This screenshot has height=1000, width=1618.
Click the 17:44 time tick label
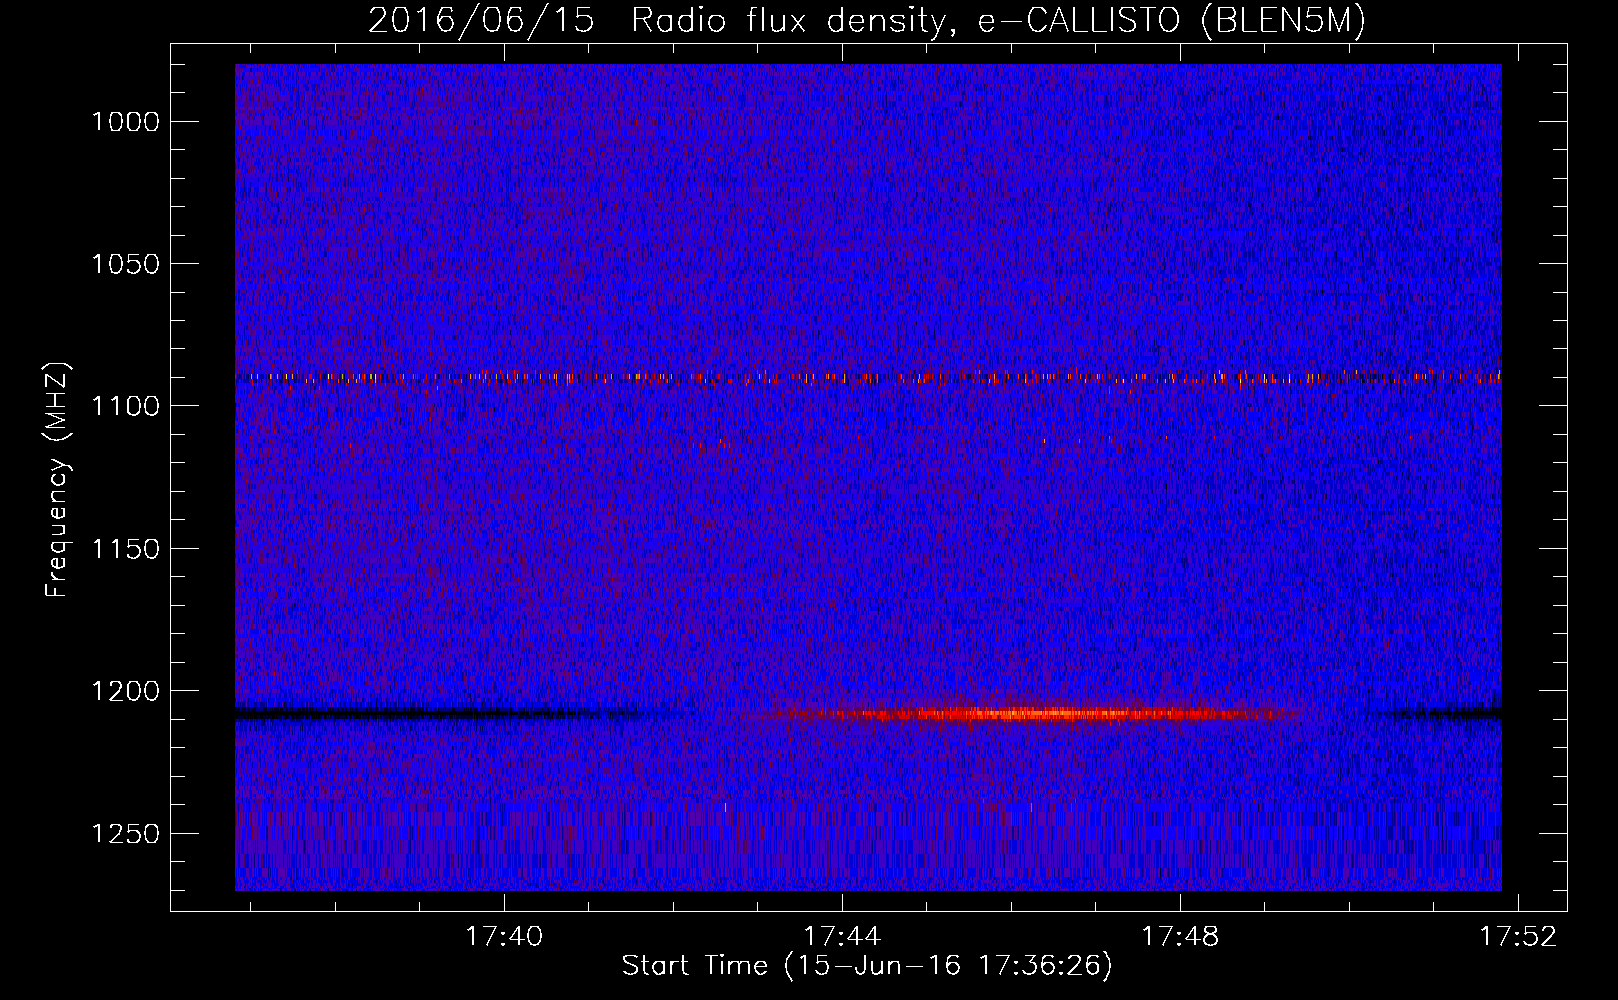pyautogui.click(x=842, y=936)
